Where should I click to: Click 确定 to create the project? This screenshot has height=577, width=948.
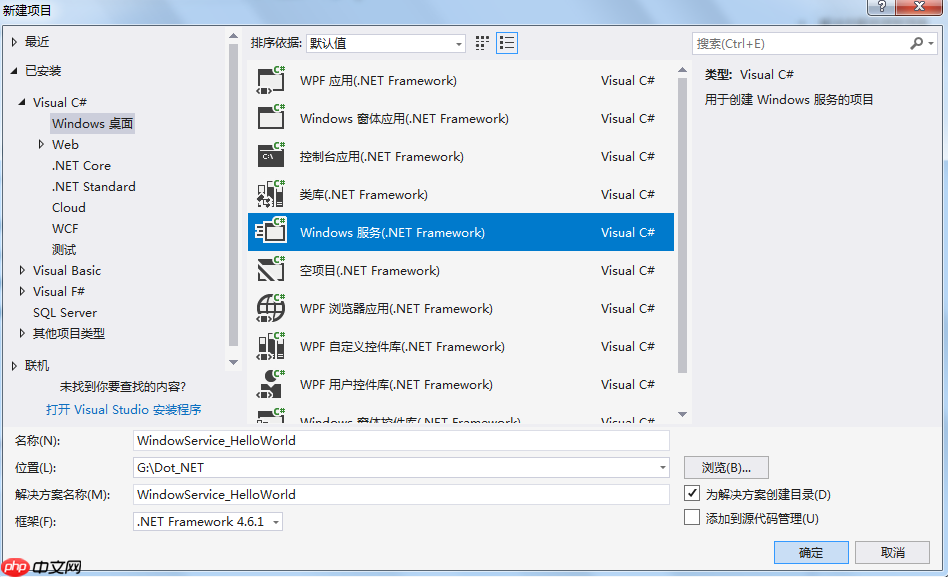(811, 552)
